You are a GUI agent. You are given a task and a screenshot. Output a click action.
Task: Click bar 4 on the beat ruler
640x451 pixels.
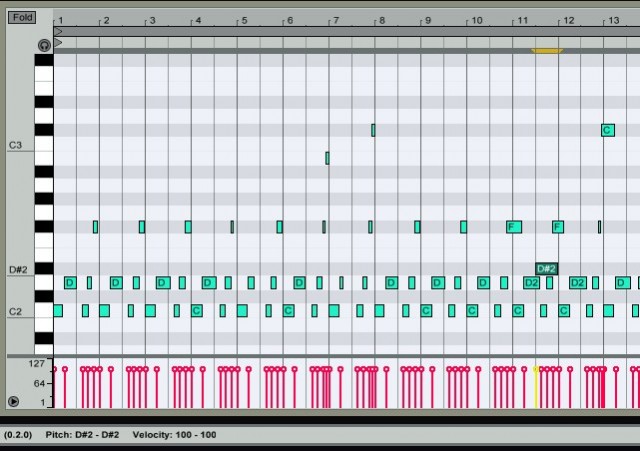pyautogui.click(x=197, y=20)
